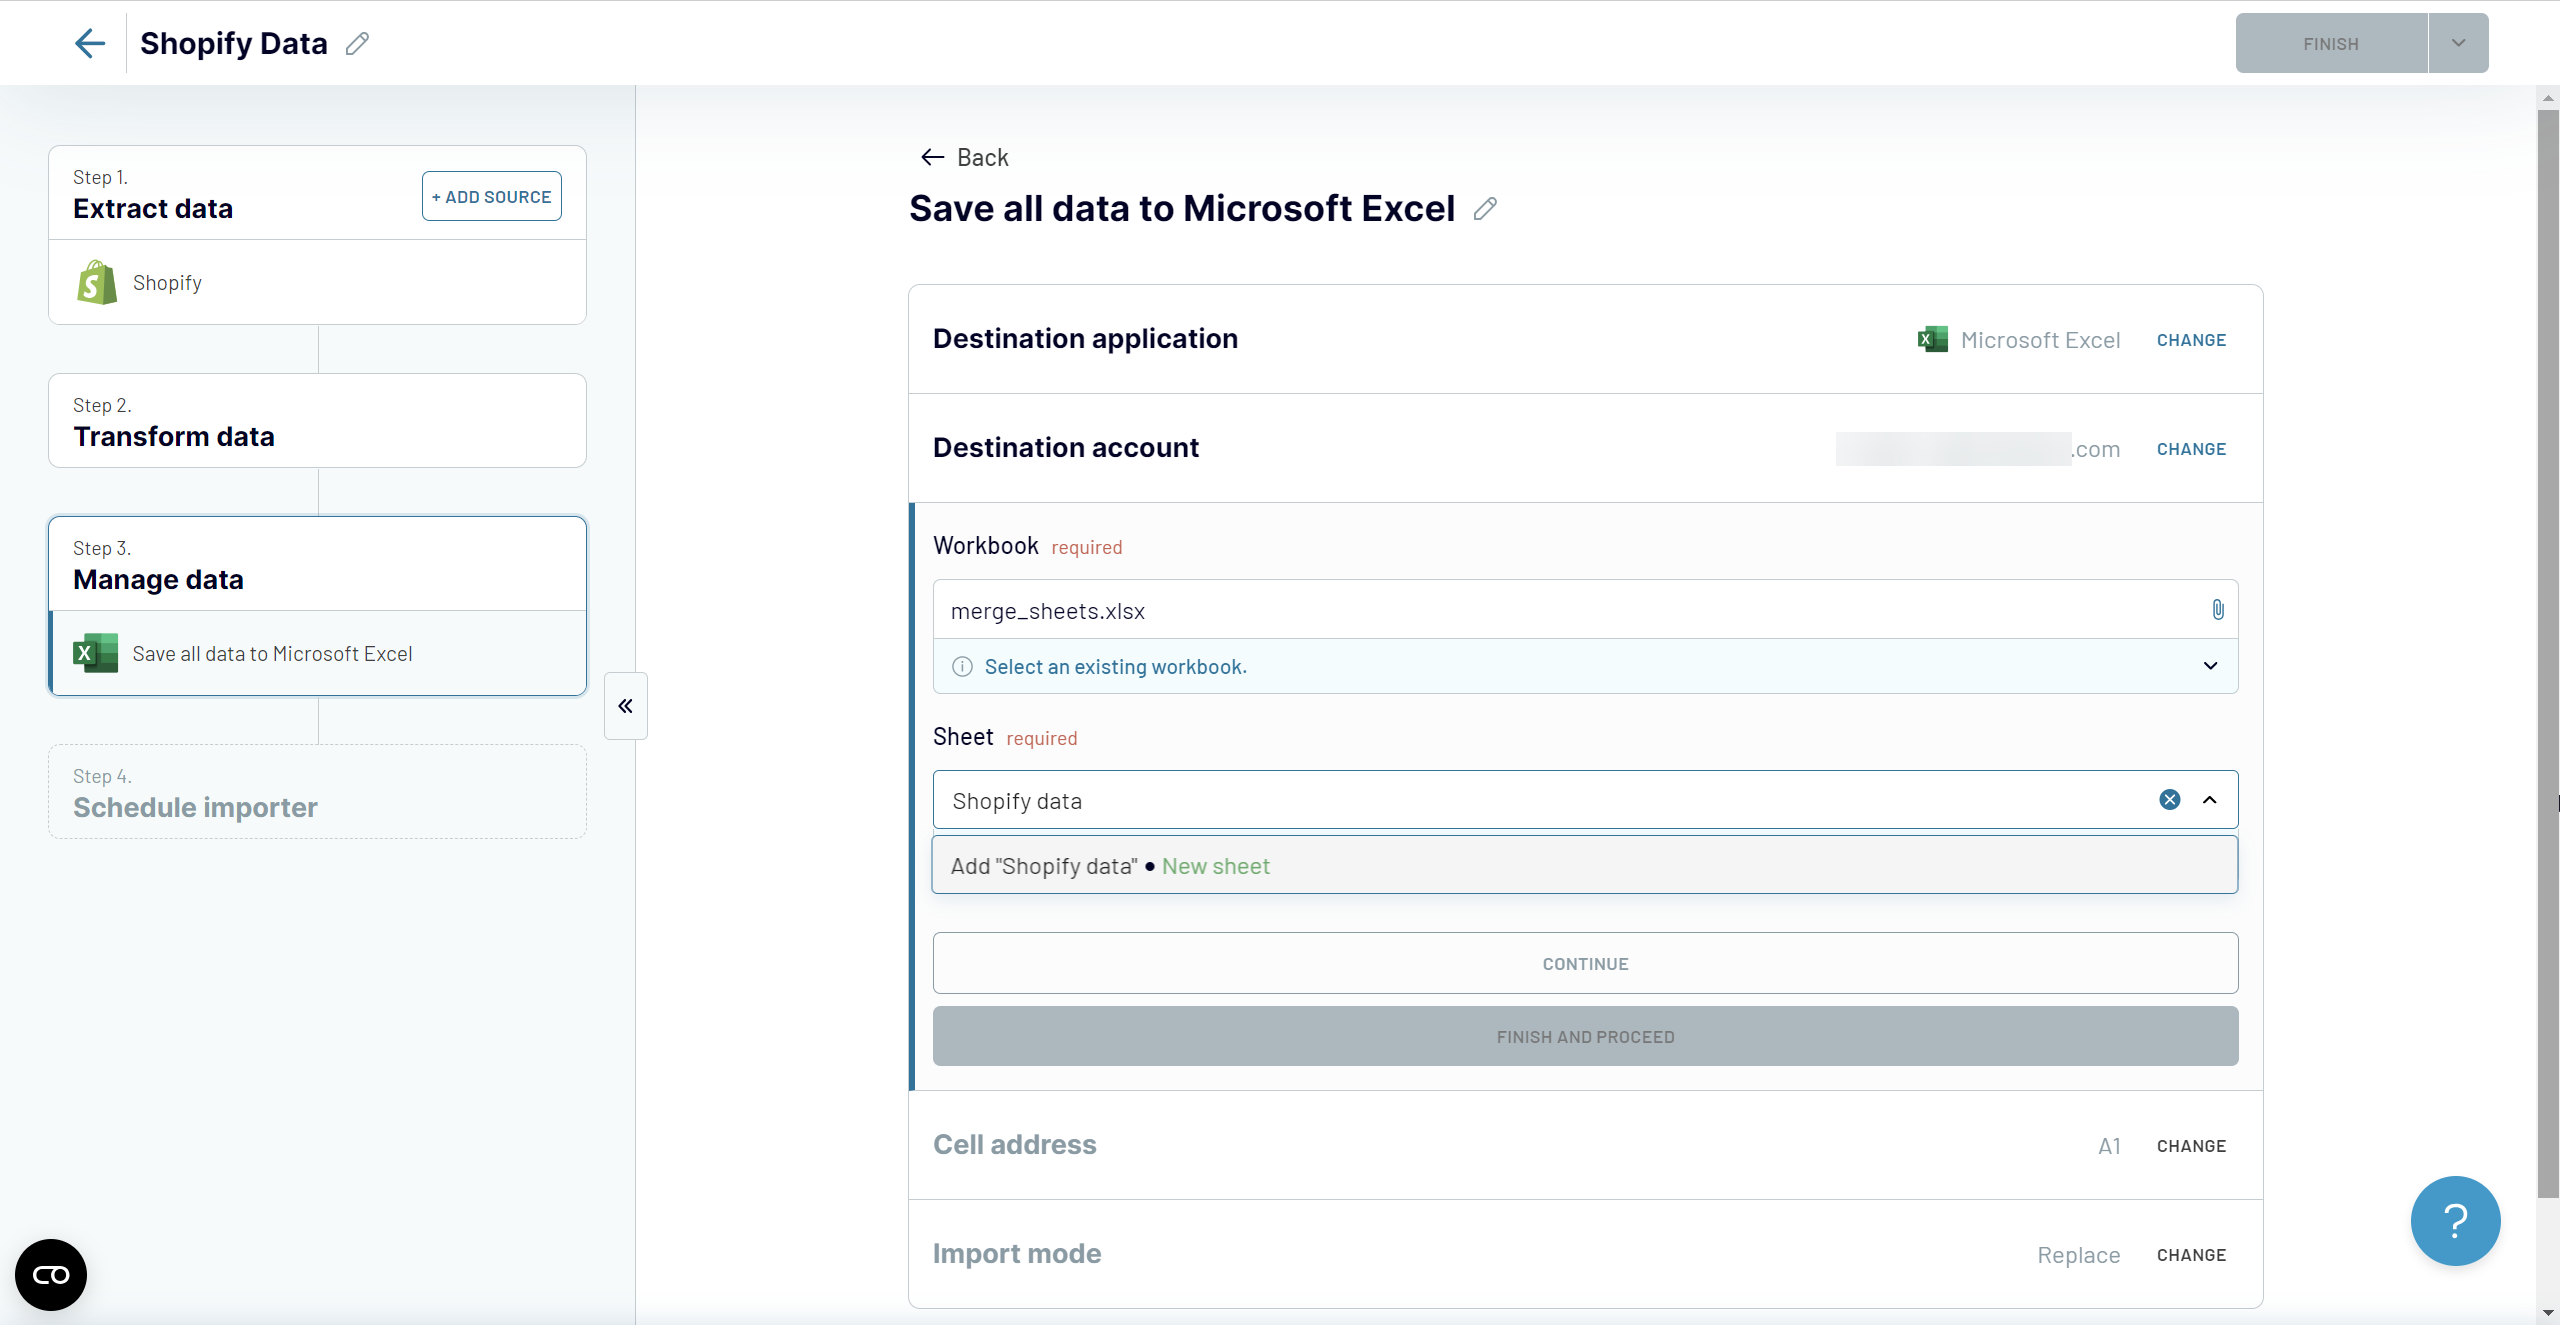Click the black widget at bottom left
This screenshot has height=1325, width=2560.
tap(51, 1275)
